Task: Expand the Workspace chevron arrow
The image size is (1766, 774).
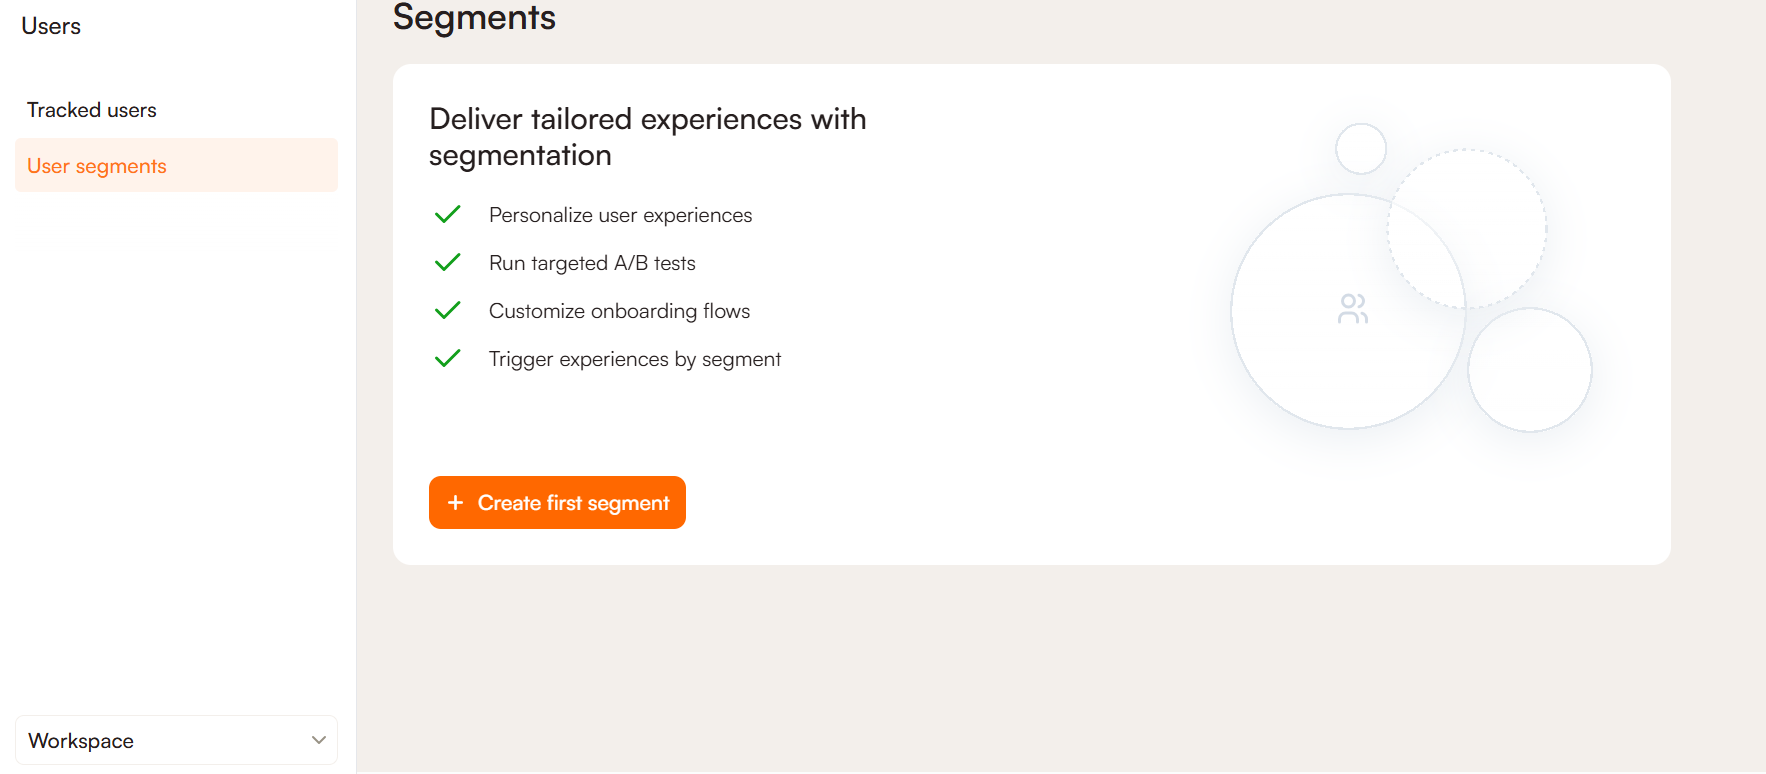Action: coord(319,741)
